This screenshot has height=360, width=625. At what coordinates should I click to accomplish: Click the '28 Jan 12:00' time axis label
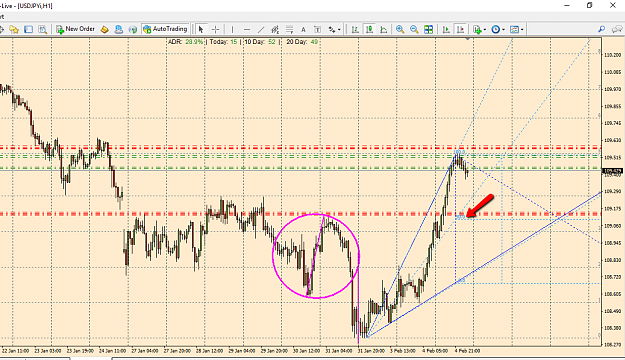click(x=209, y=351)
